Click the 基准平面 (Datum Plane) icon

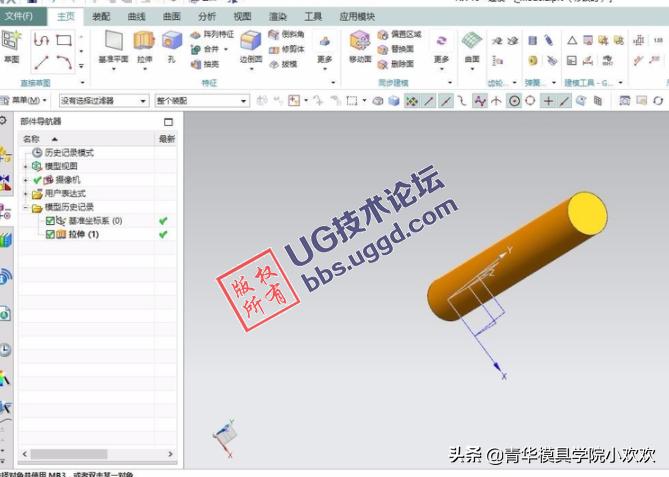[113, 41]
